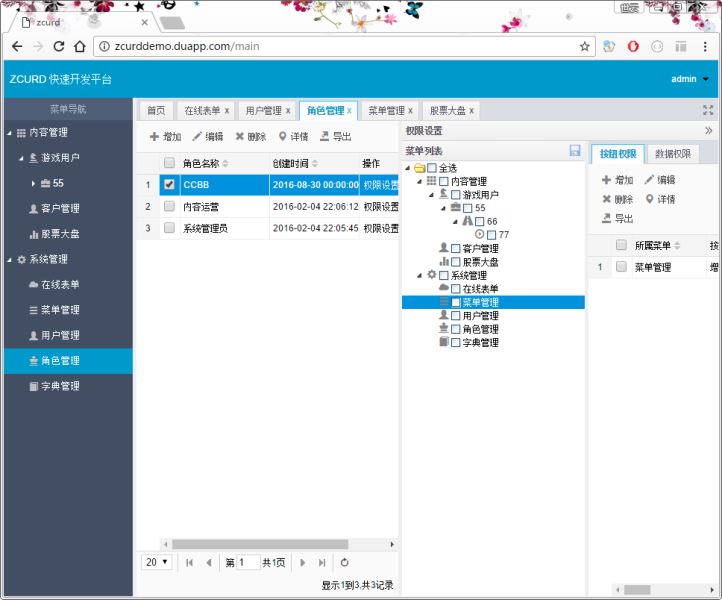
Task: Refresh the role grid with reload icon
Action: 344,563
